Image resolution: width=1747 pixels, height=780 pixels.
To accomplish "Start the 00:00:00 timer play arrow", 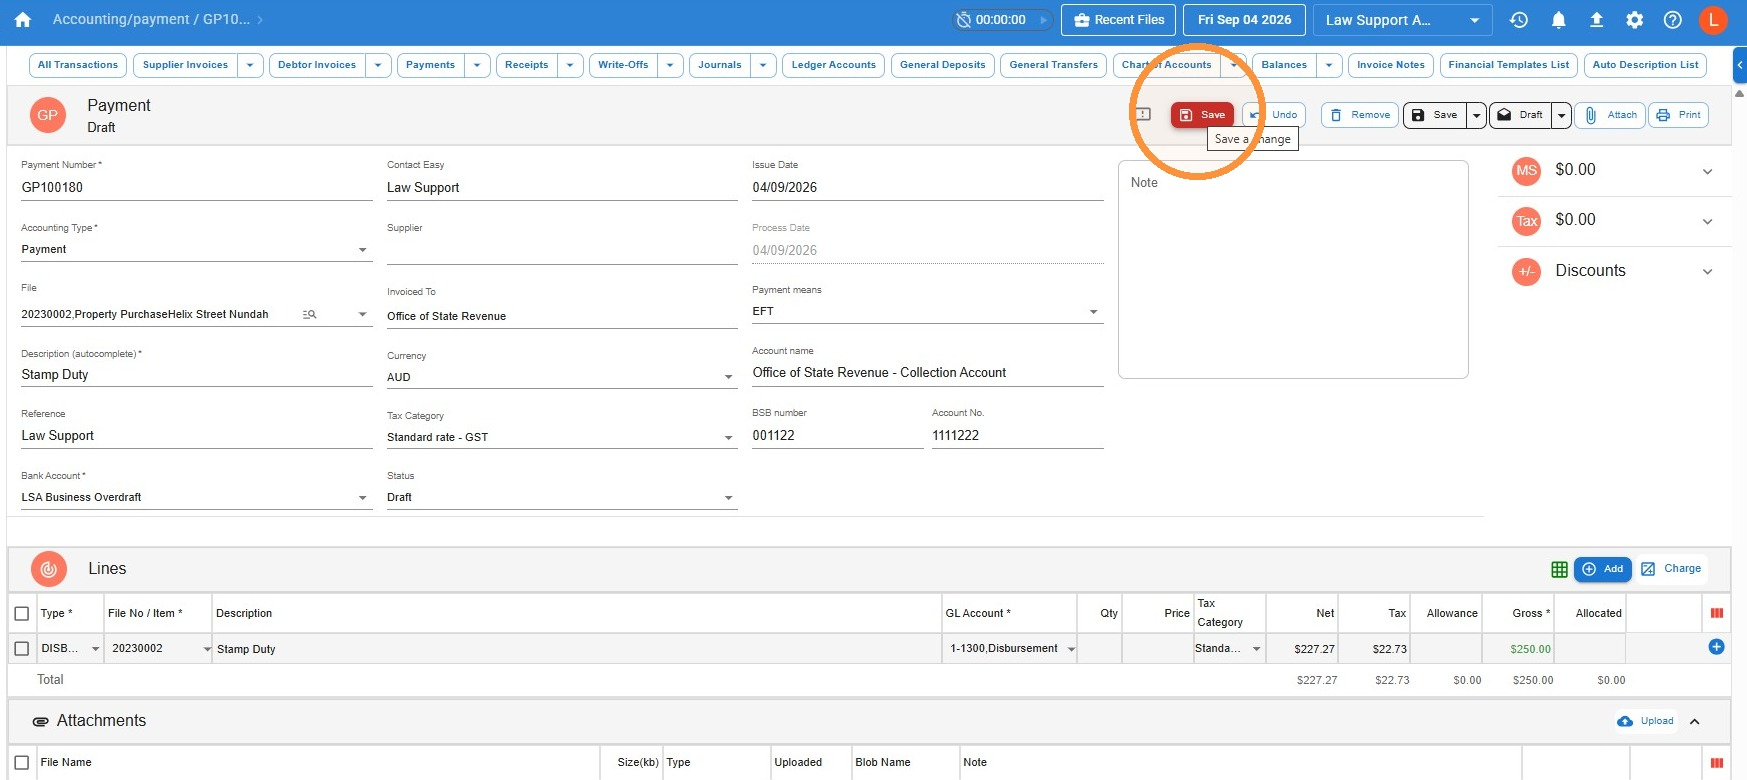I will point(1043,20).
